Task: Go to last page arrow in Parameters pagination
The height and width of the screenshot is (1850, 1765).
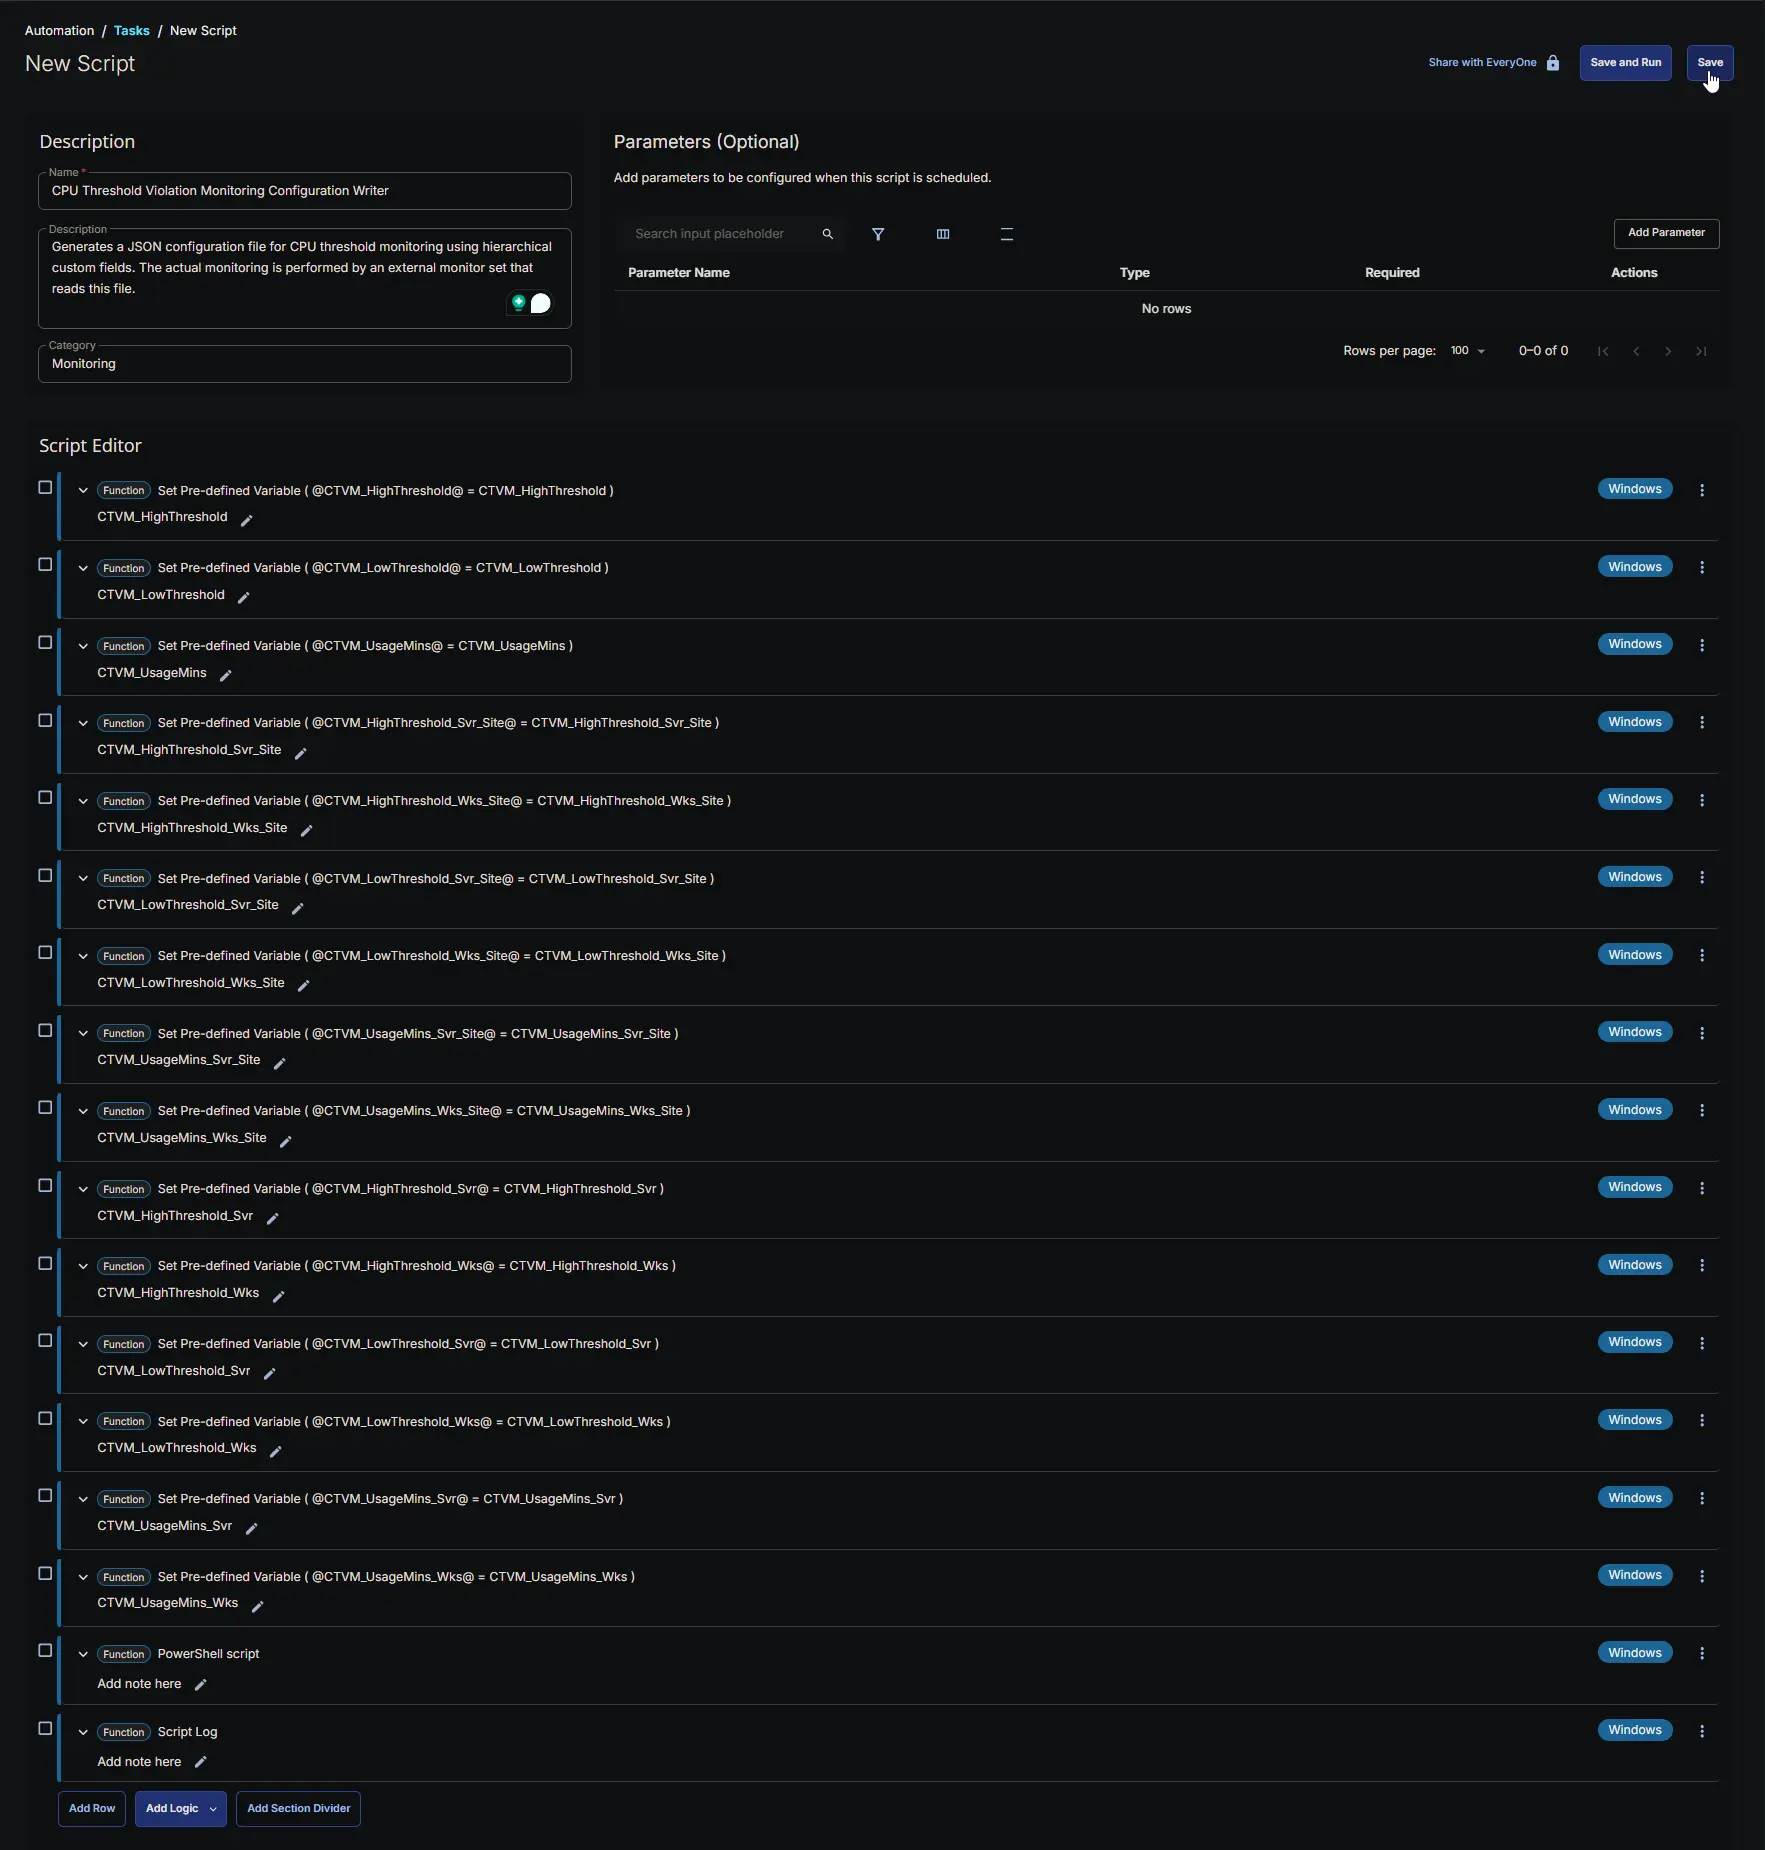Action: coord(1701,351)
